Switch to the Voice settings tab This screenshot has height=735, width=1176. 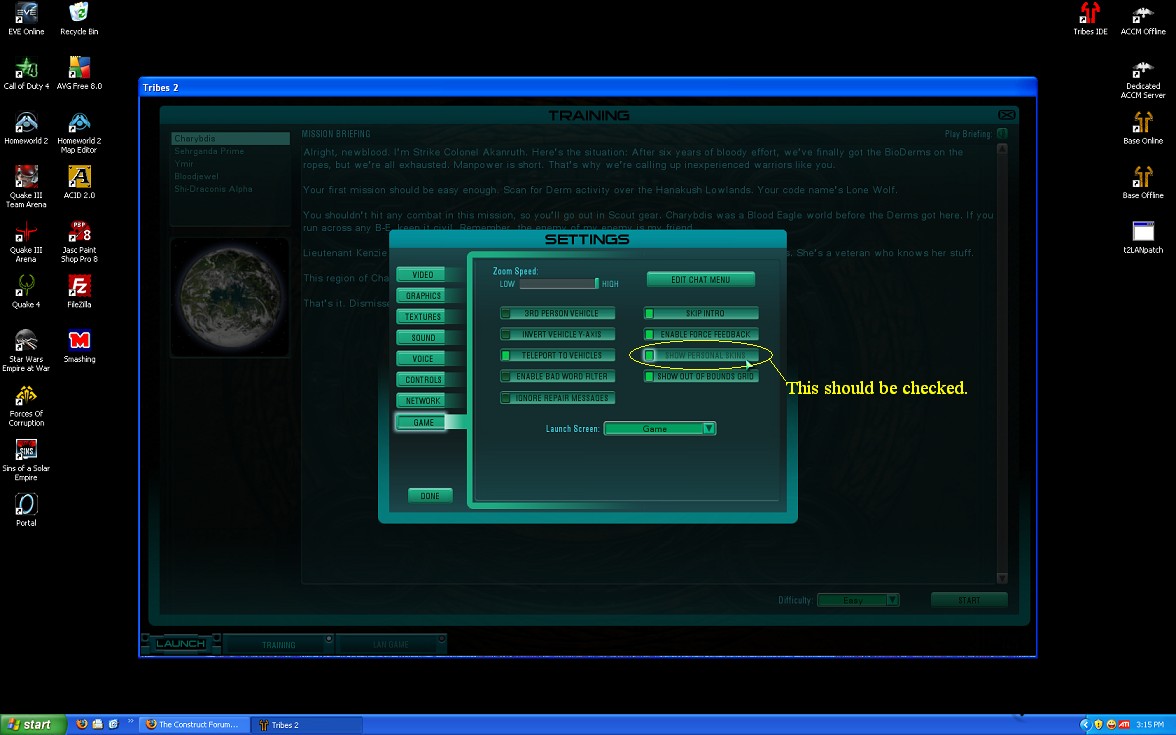pos(422,358)
